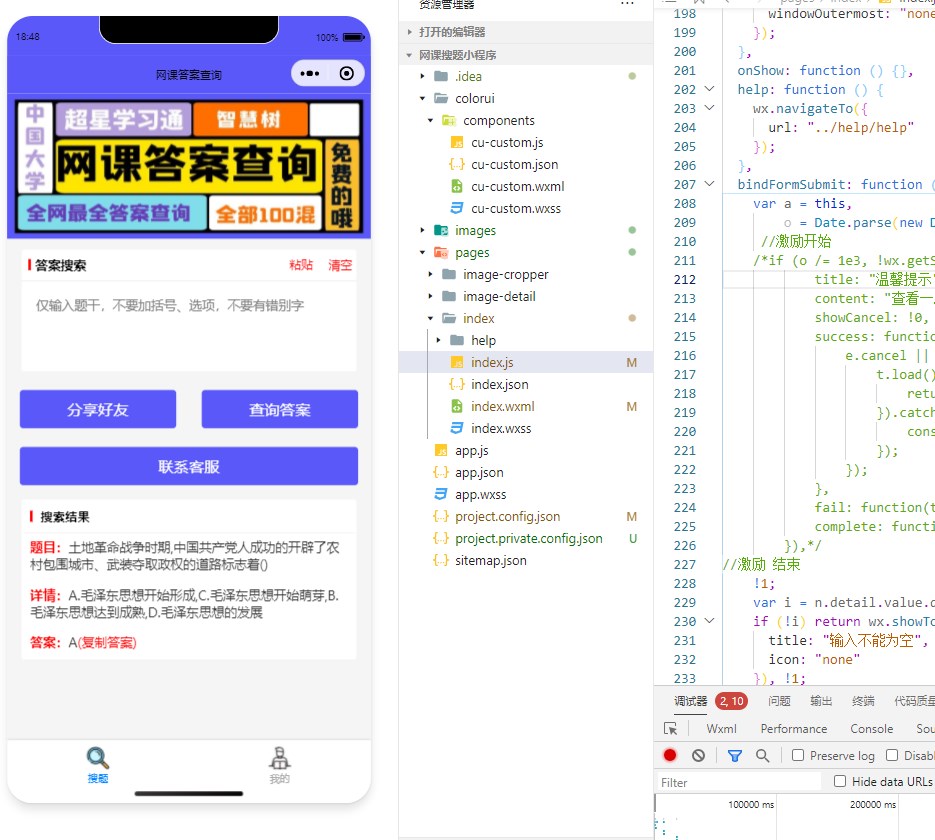Screen dimensions: 935x840
Task: Enable the Disable cache checkbox
Action: pyautogui.click(x=892, y=755)
